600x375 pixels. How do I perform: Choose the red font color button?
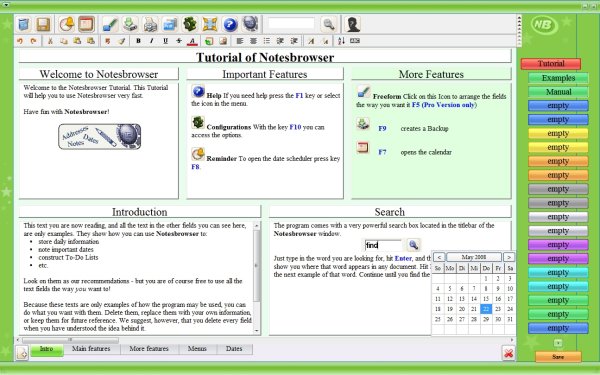192,41
